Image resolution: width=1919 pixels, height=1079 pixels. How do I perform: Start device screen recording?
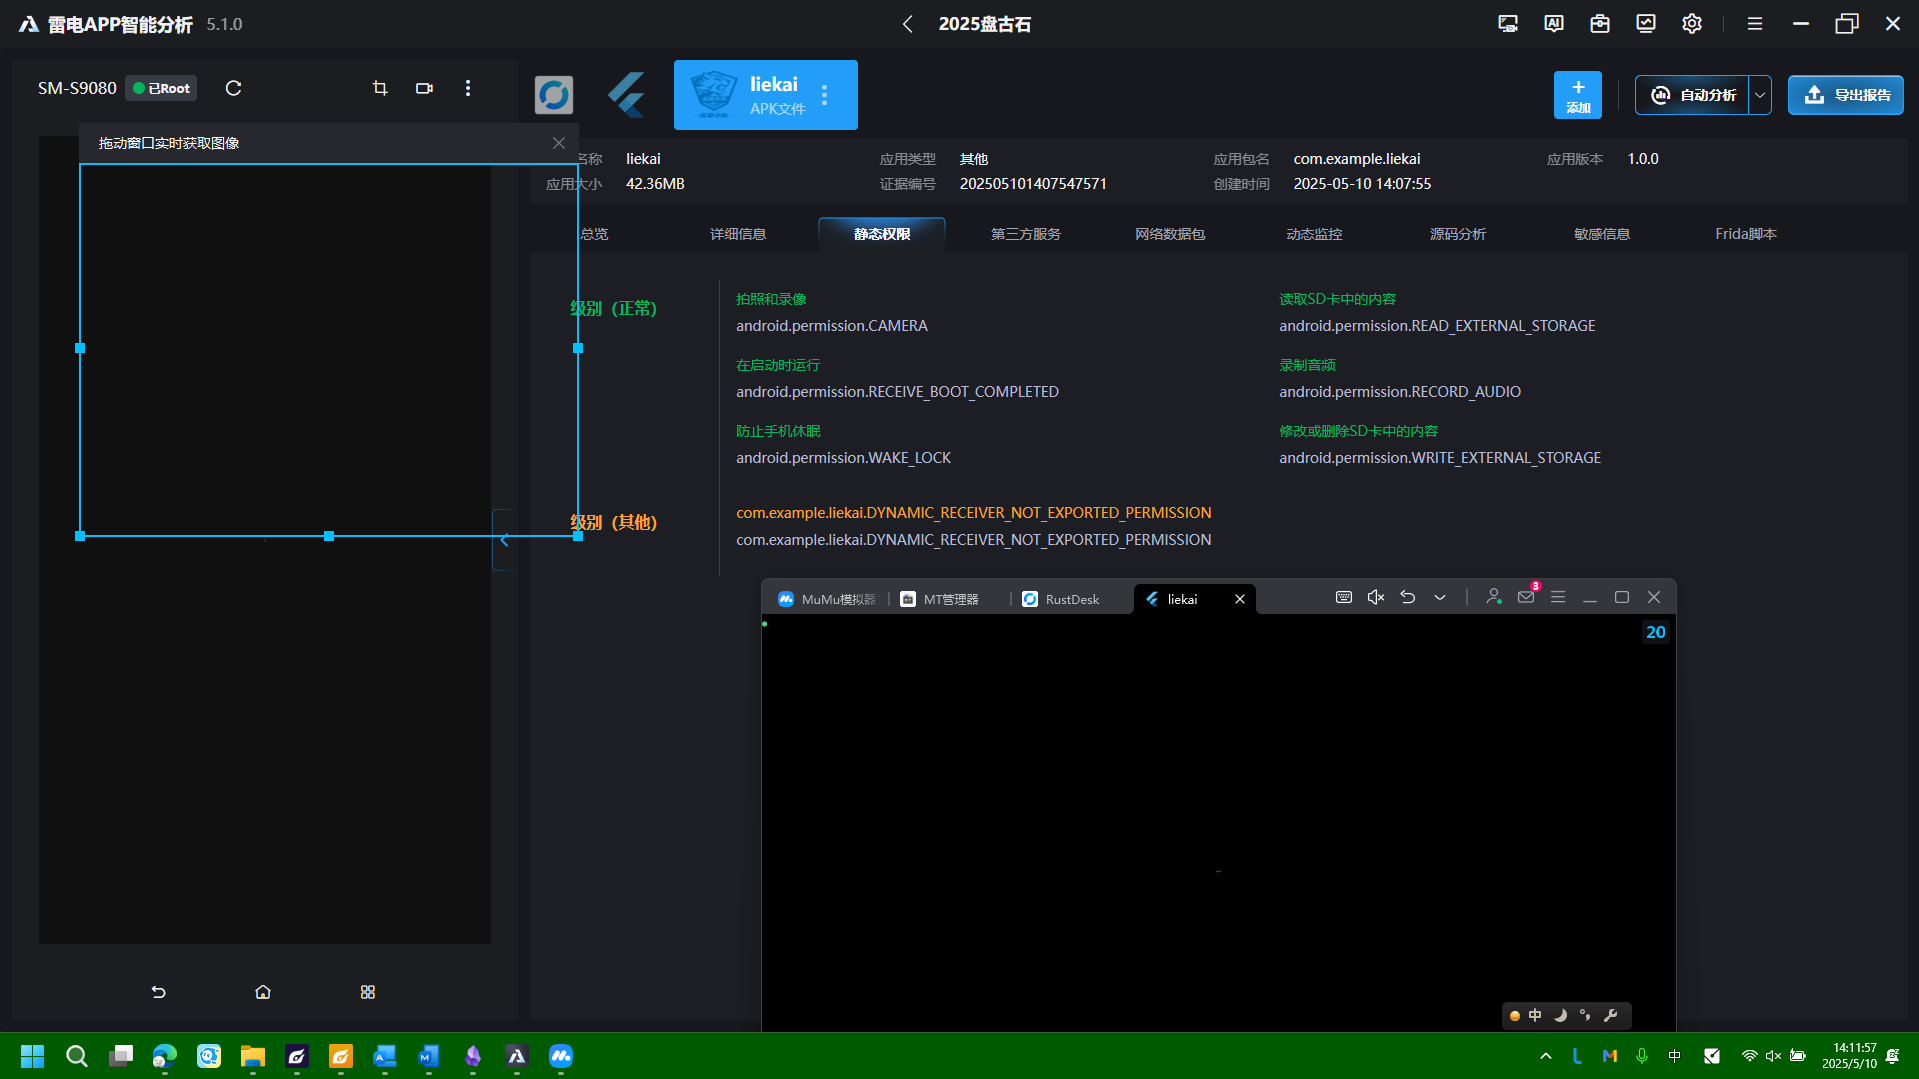pyautogui.click(x=424, y=88)
